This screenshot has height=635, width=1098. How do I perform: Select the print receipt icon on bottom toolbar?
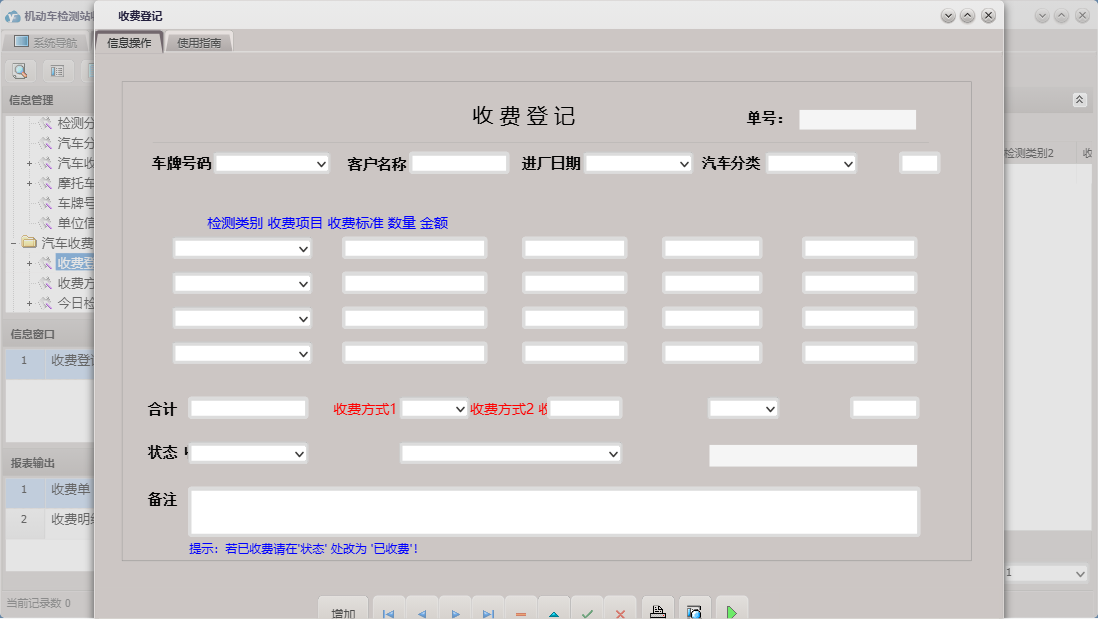coord(657,612)
